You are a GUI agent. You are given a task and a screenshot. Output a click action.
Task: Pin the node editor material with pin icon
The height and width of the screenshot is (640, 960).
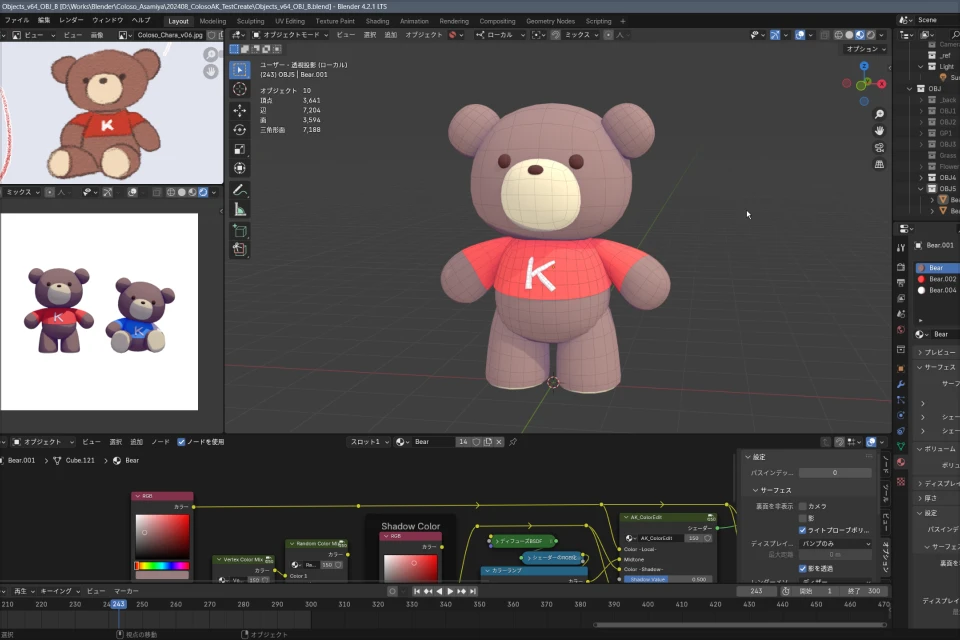(x=513, y=442)
